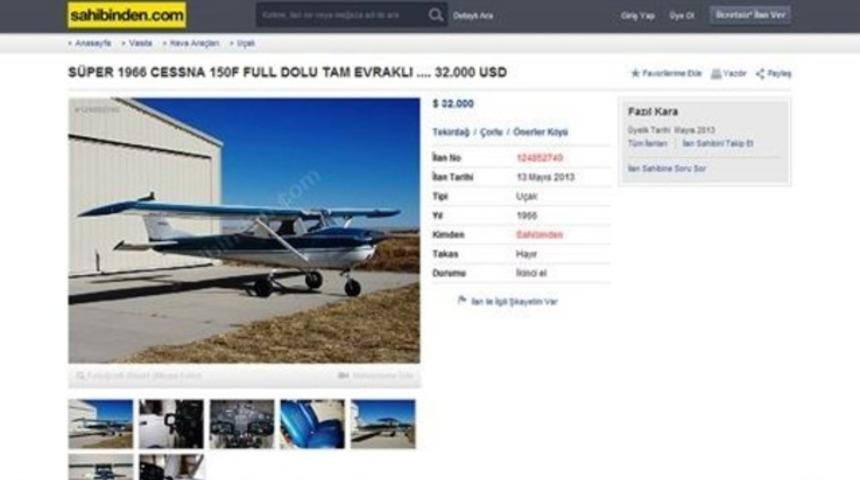Open Detaylı Arama advanced search
Viewport: 860px width, 480px height.
coord(473,16)
